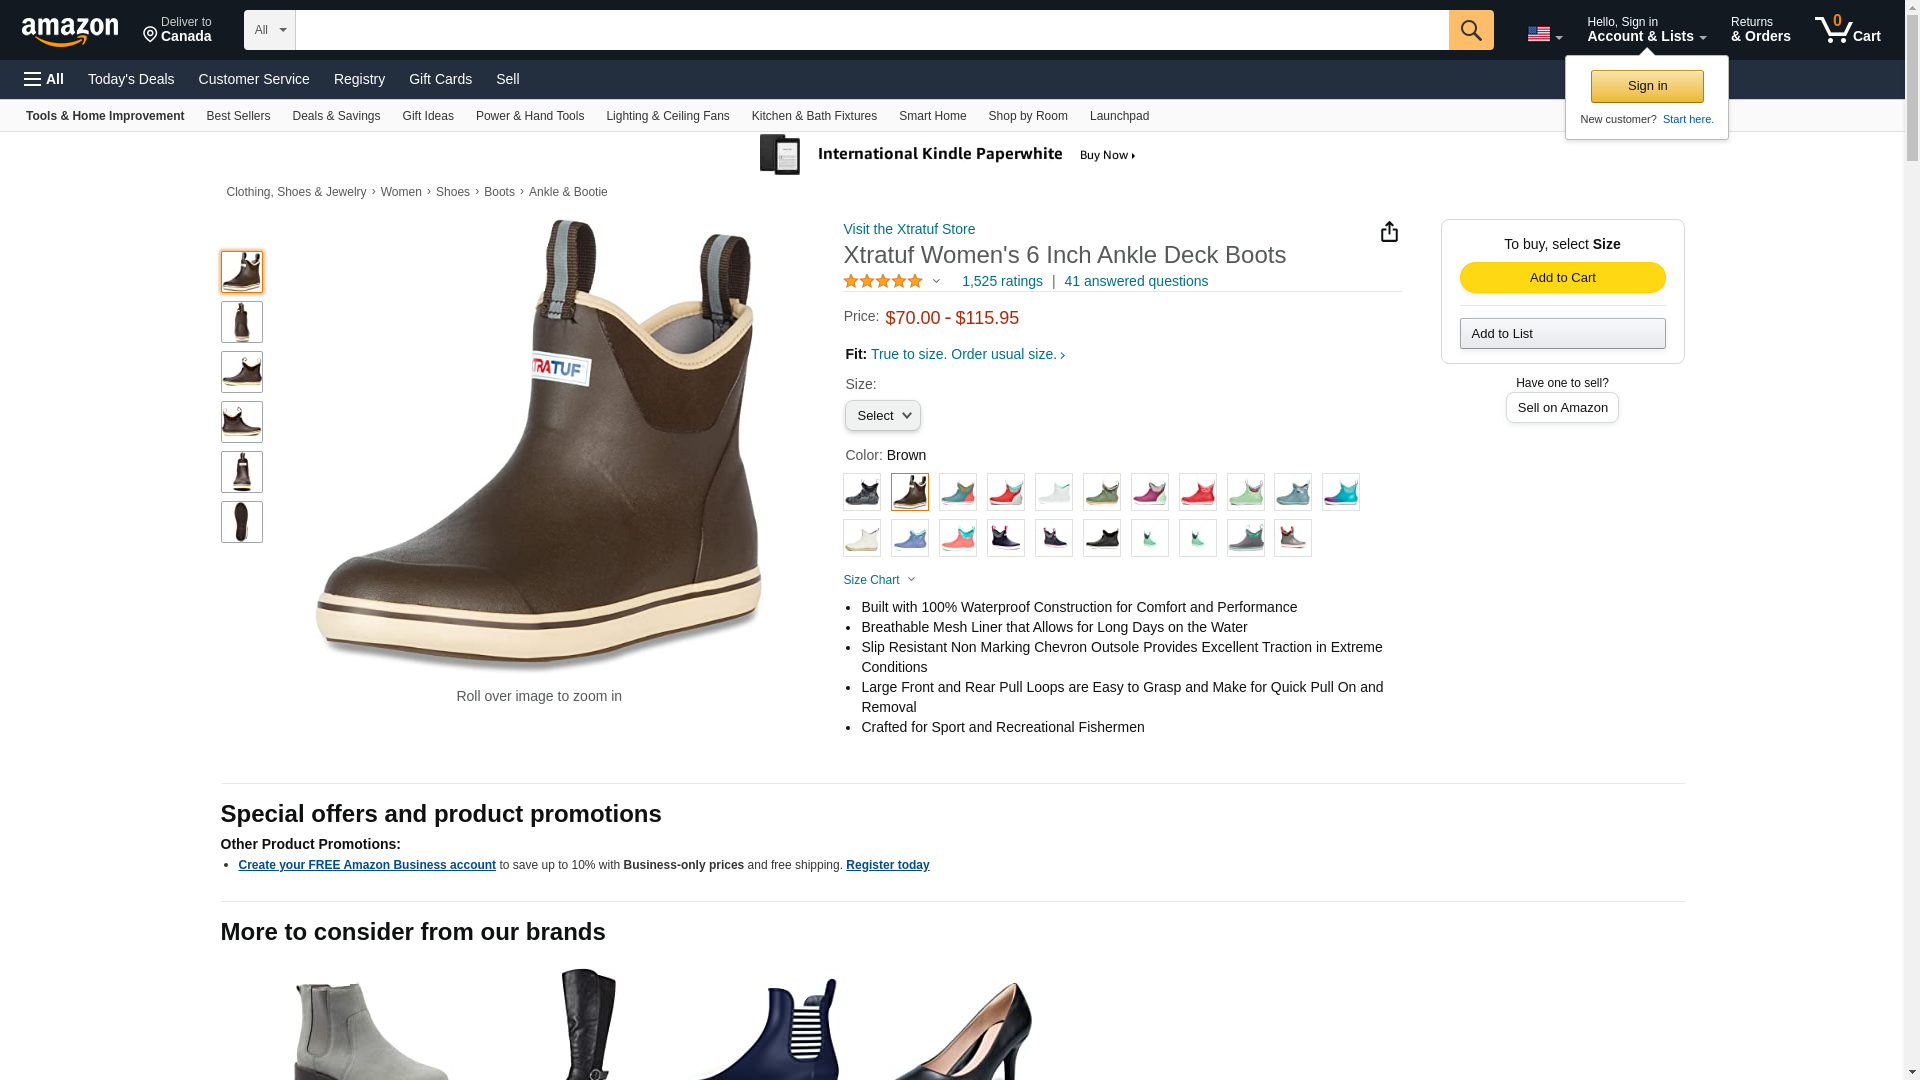Open the US flag language selector
The width and height of the screenshot is (1920, 1080).
click(1544, 34)
